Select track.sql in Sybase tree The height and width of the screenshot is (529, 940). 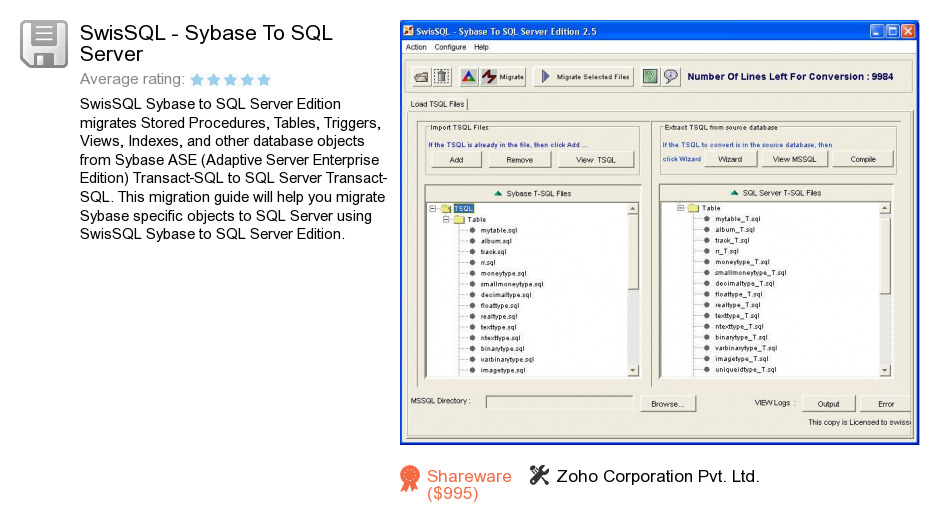click(493, 252)
